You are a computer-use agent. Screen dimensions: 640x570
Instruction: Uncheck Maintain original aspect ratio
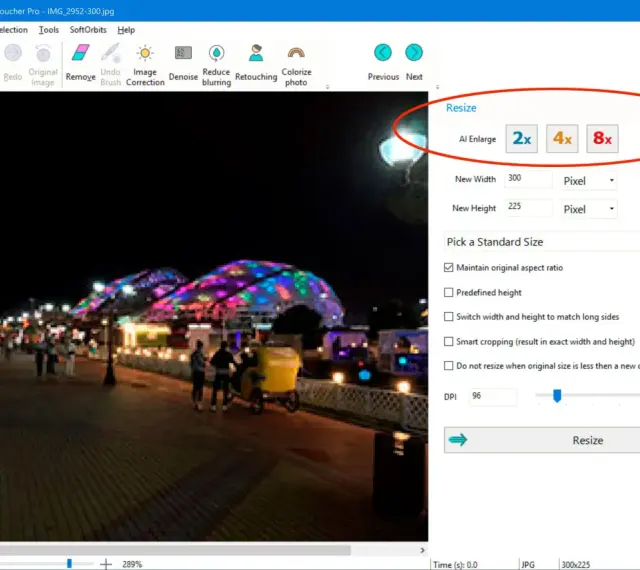pyautogui.click(x=449, y=267)
